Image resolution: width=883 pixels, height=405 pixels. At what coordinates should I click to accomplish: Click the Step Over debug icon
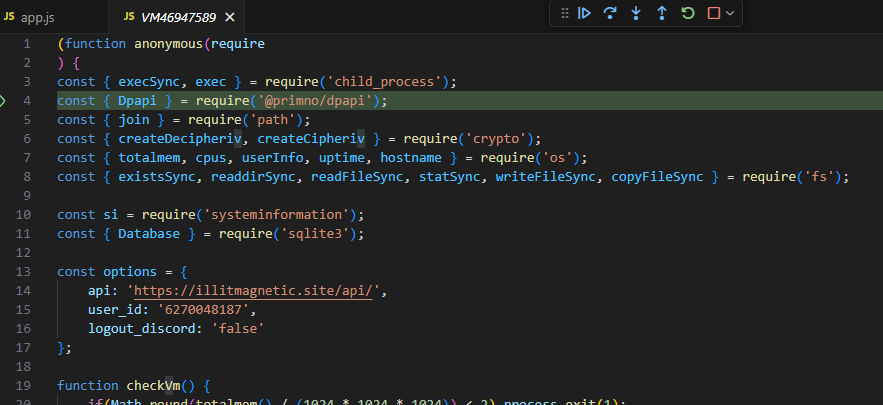(610, 13)
